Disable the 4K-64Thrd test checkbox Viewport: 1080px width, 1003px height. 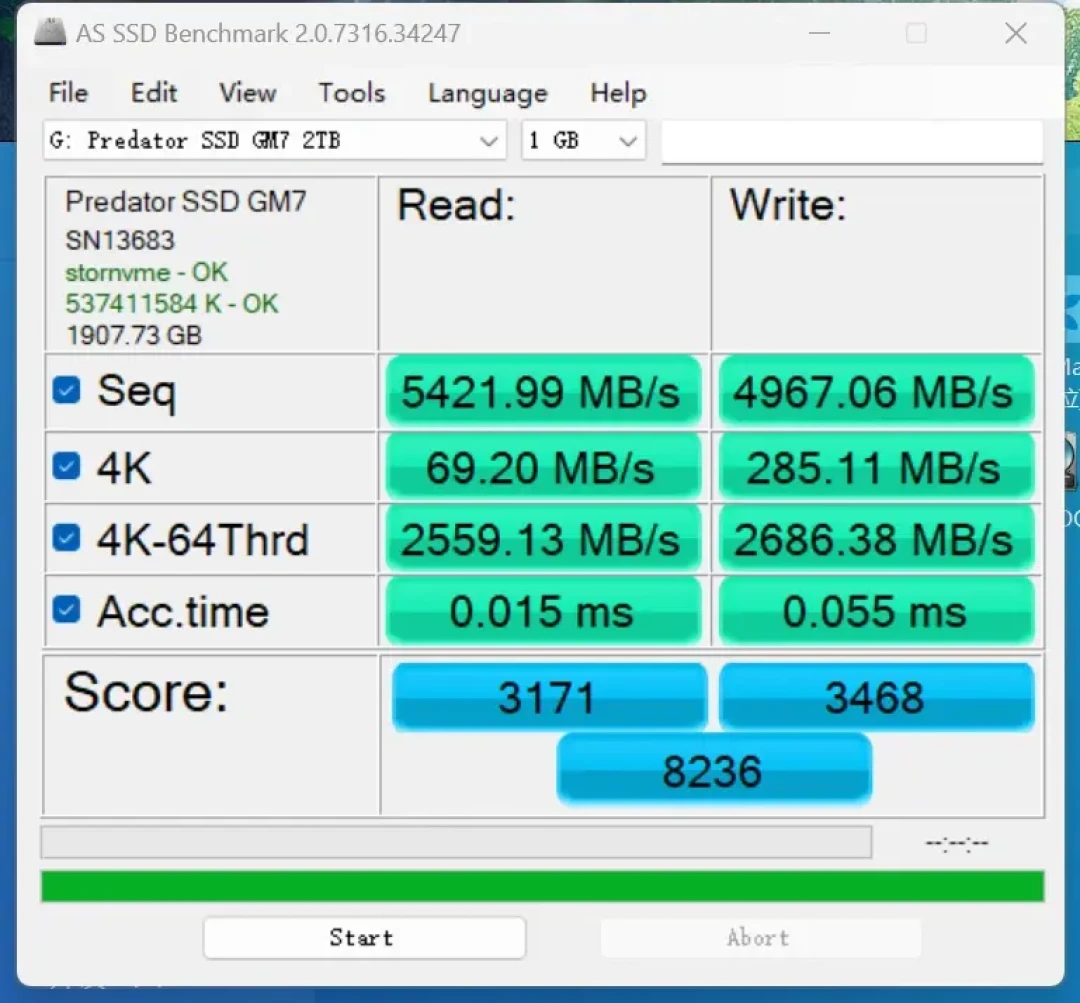(x=66, y=538)
